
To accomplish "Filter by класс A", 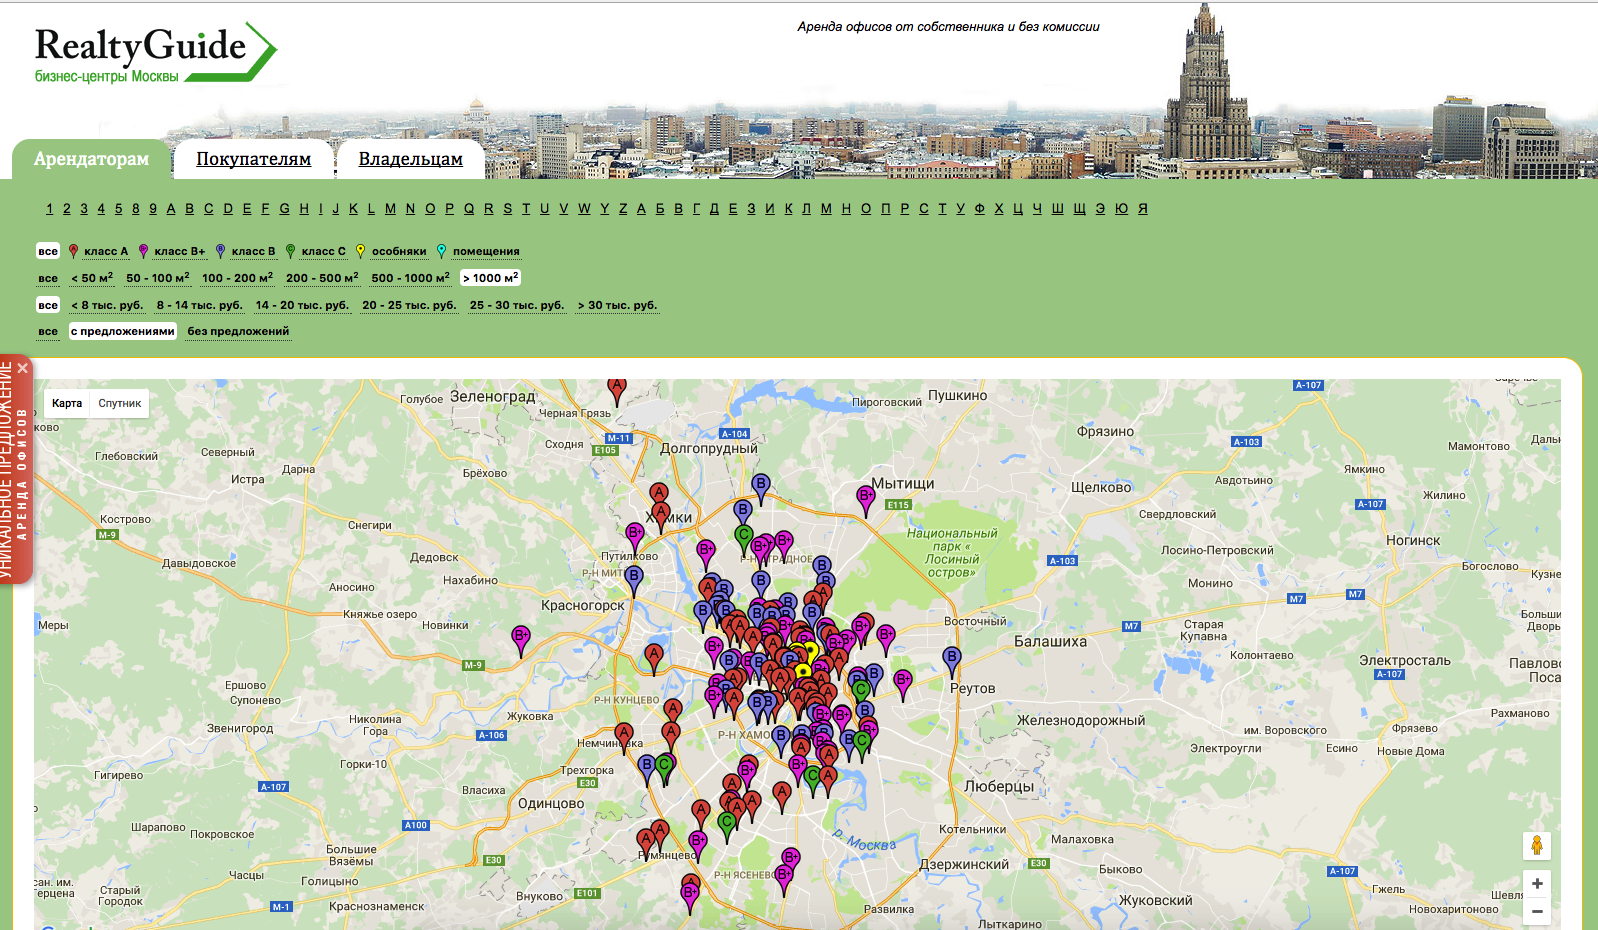I will (x=106, y=252).
